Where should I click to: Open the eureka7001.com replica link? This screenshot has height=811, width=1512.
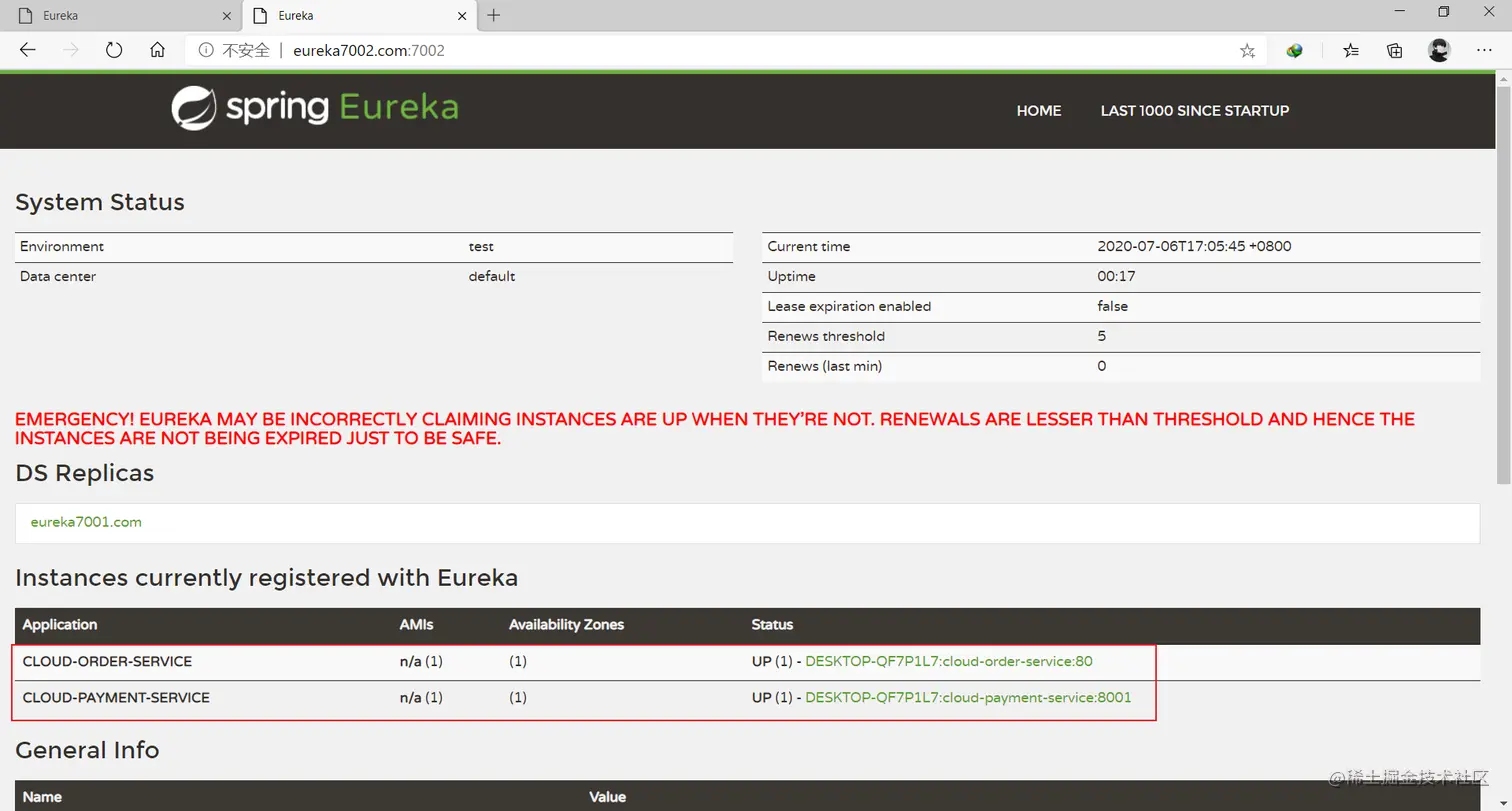86,522
